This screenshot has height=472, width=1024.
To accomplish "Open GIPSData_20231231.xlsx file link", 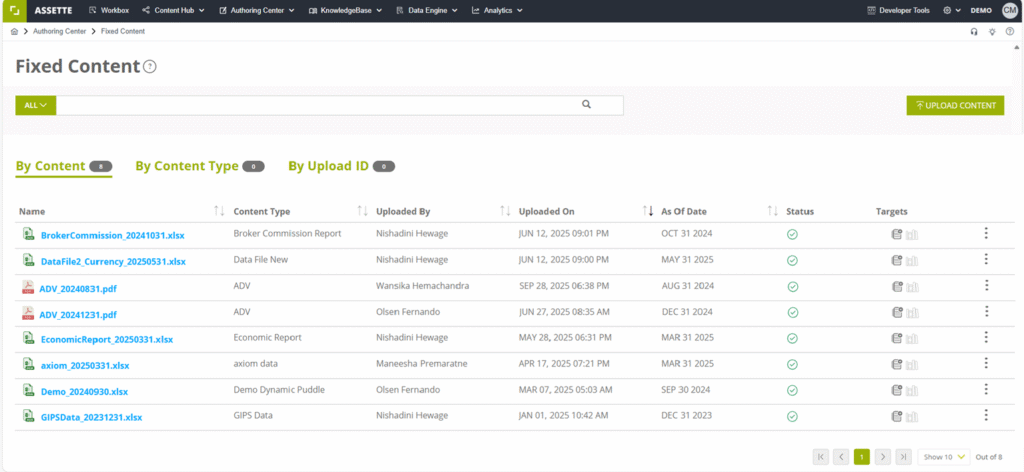I will pos(92,416).
